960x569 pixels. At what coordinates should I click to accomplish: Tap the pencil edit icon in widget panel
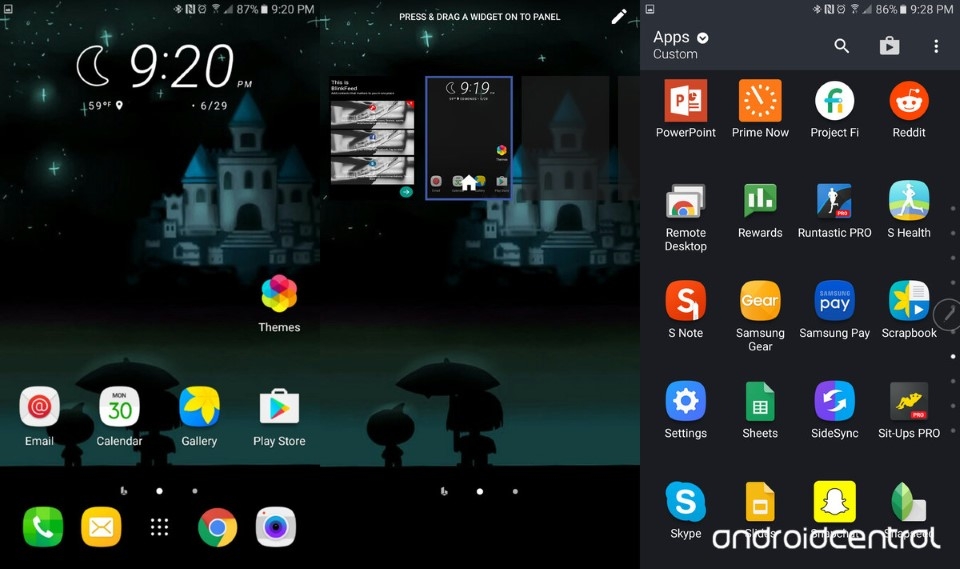(x=619, y=17)
